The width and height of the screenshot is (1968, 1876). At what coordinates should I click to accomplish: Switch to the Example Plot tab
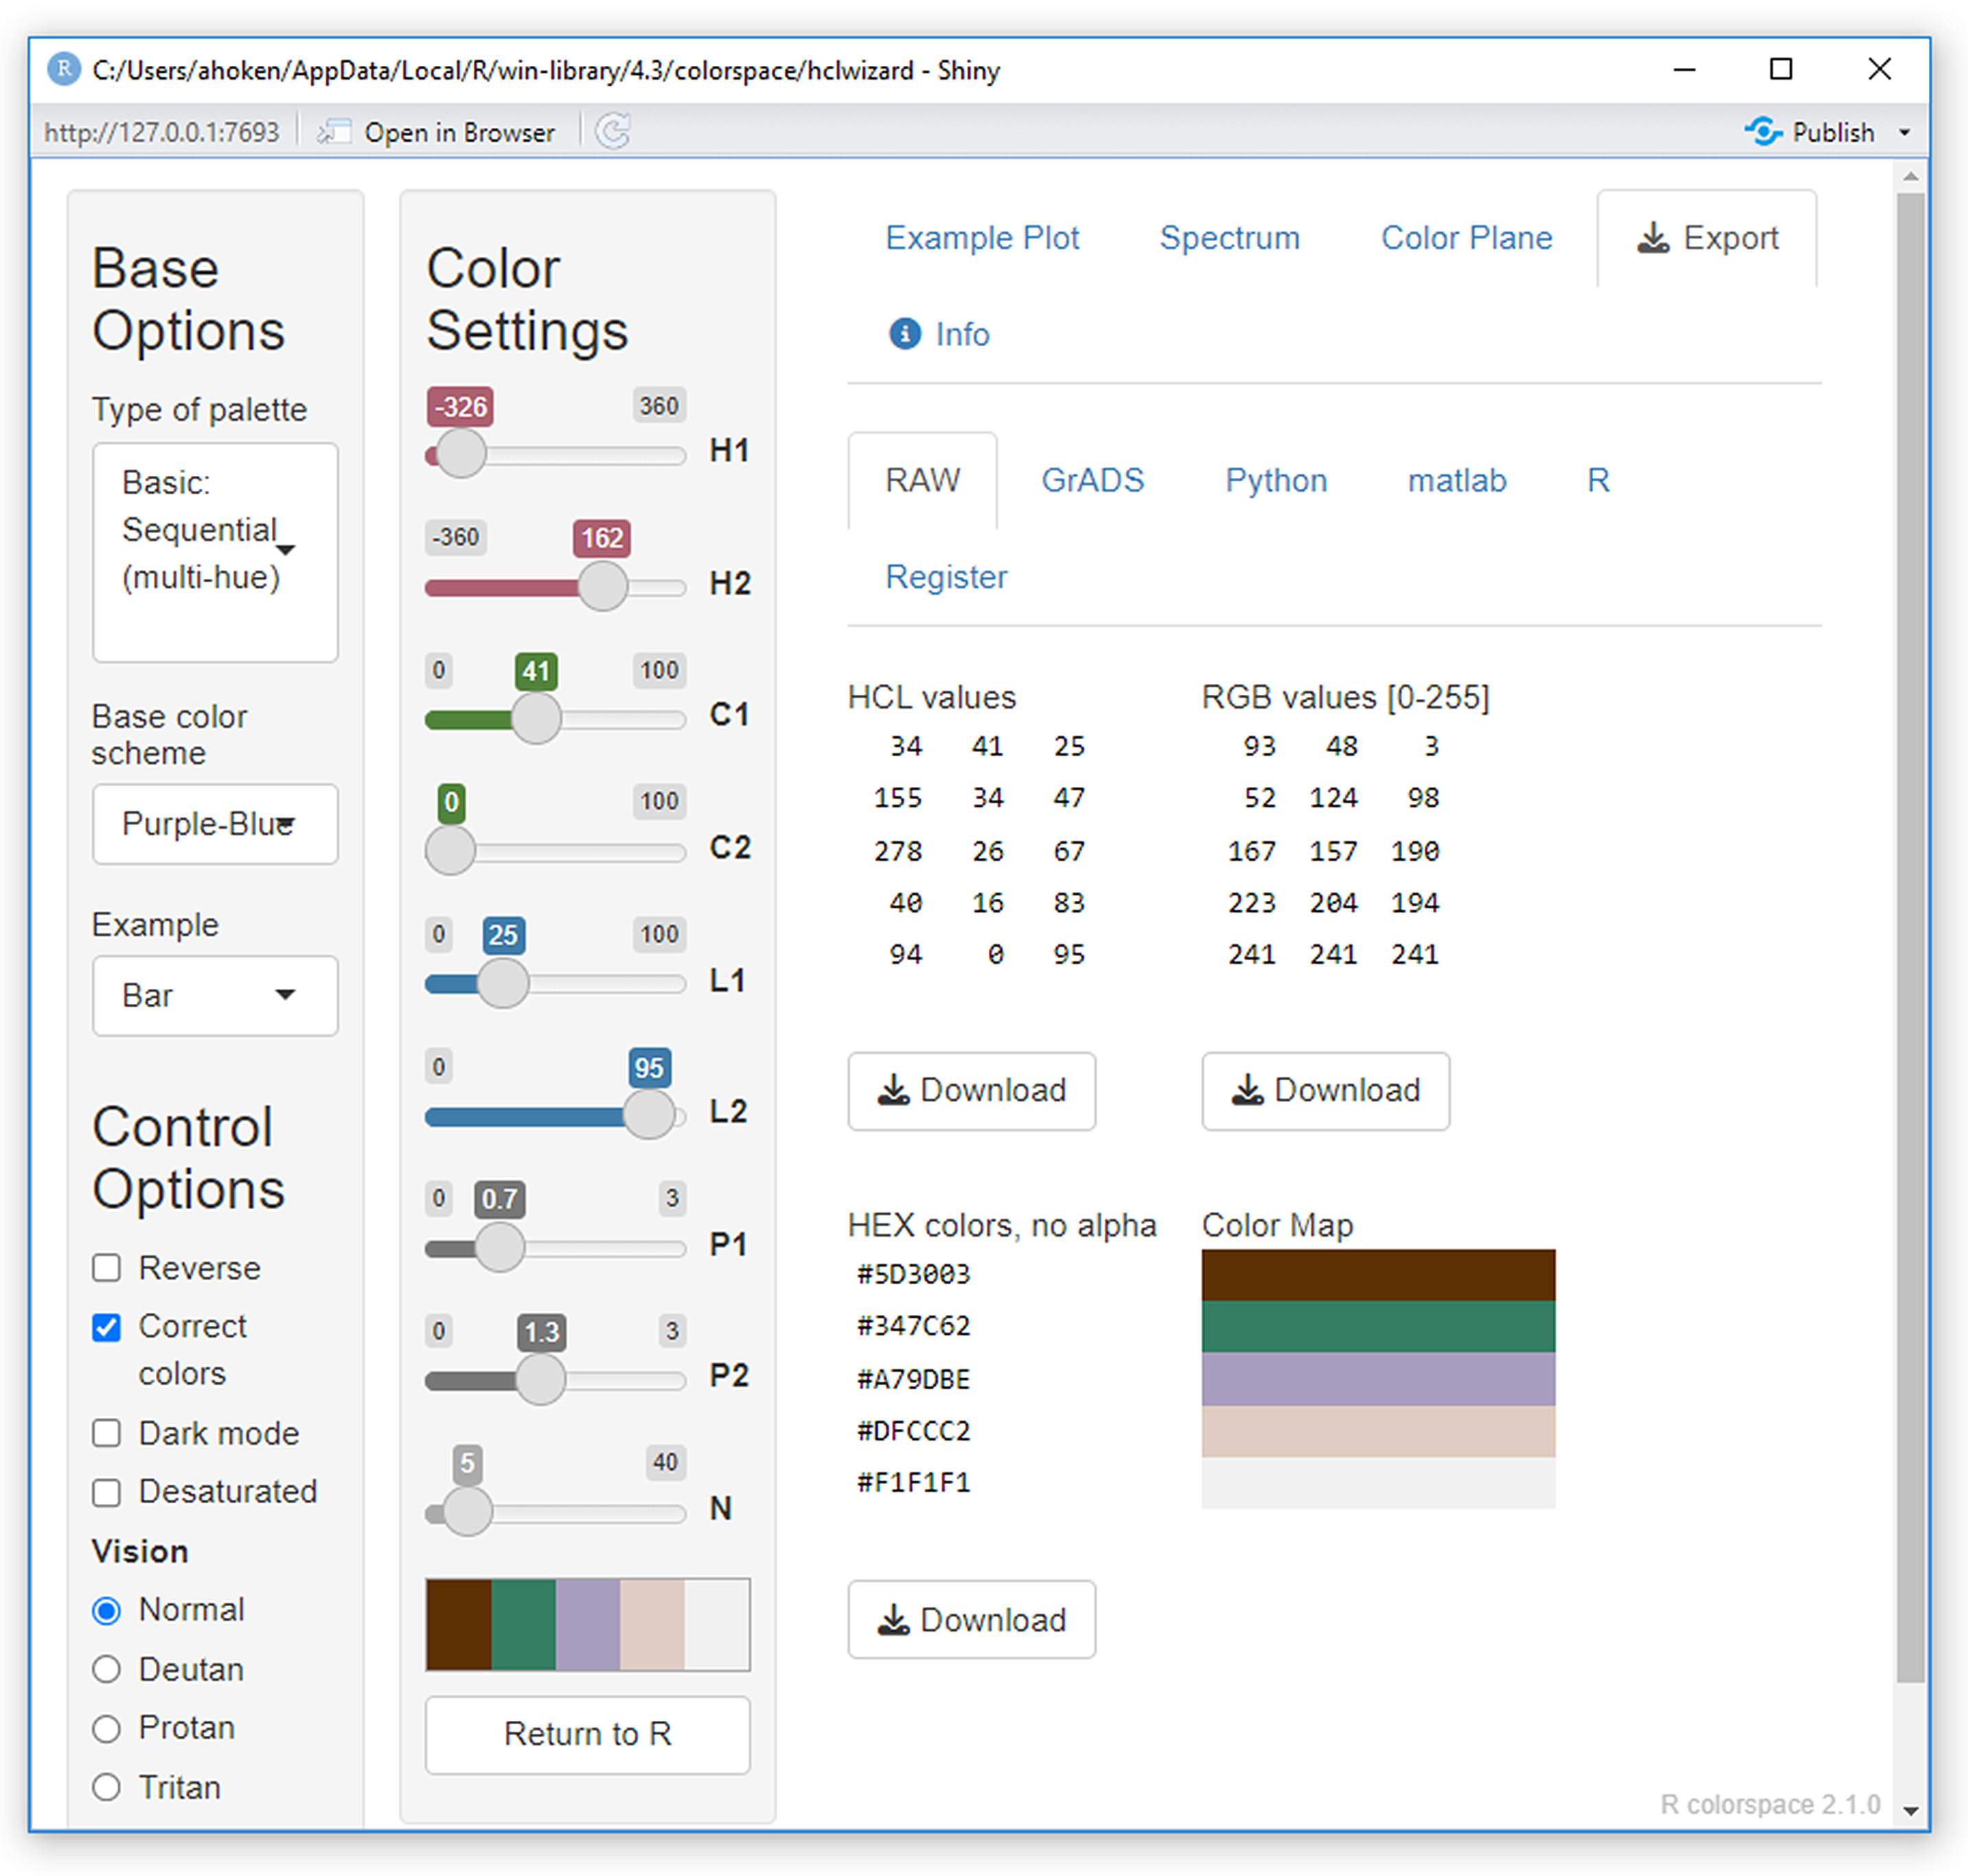pyautogui.click(x=982, y=238)
